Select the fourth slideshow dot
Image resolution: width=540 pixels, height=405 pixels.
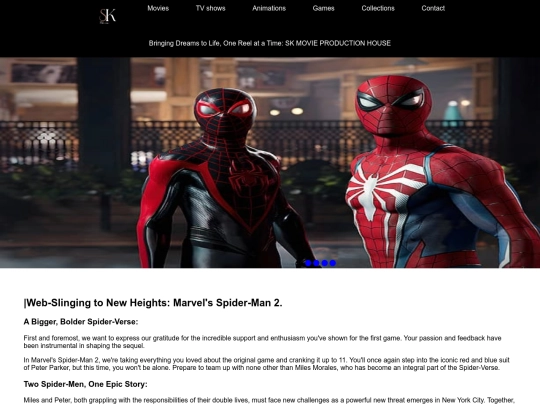333,263
